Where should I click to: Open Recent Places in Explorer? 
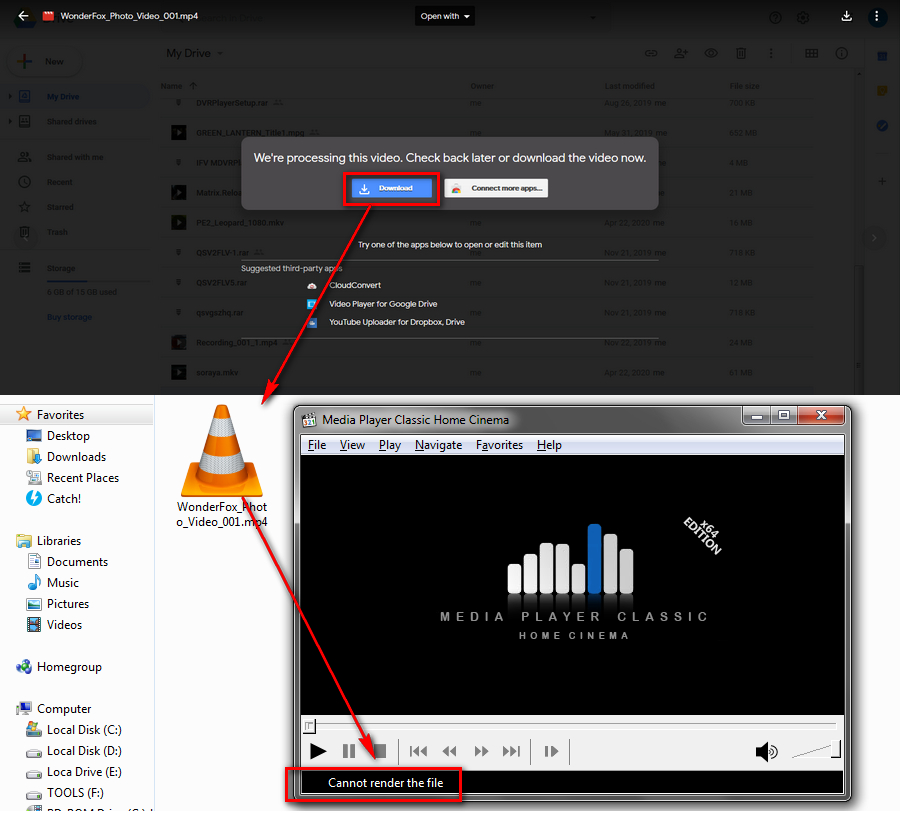pos(83,478)
